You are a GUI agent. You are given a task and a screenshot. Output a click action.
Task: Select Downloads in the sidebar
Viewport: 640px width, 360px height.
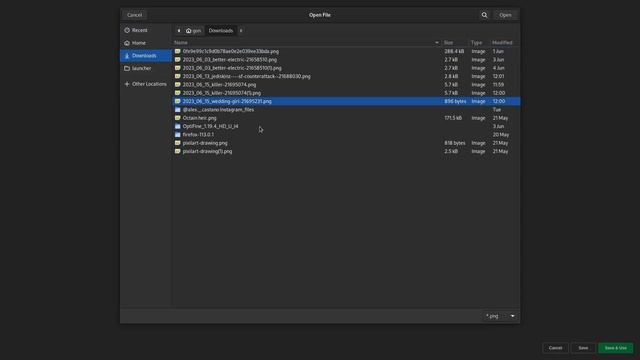pyautogui.click(x=146, y=56)
